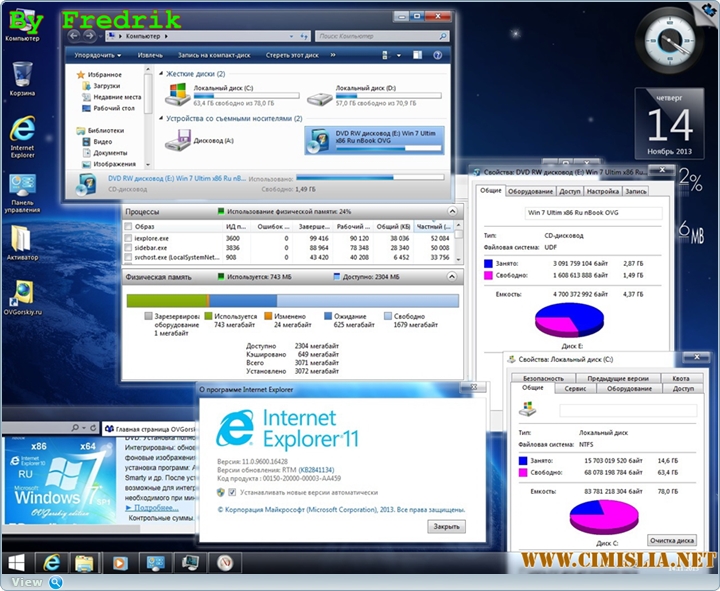
Task: Switch to the Оборудование tab in DVD properties
Action: click(x=530, y=191)
